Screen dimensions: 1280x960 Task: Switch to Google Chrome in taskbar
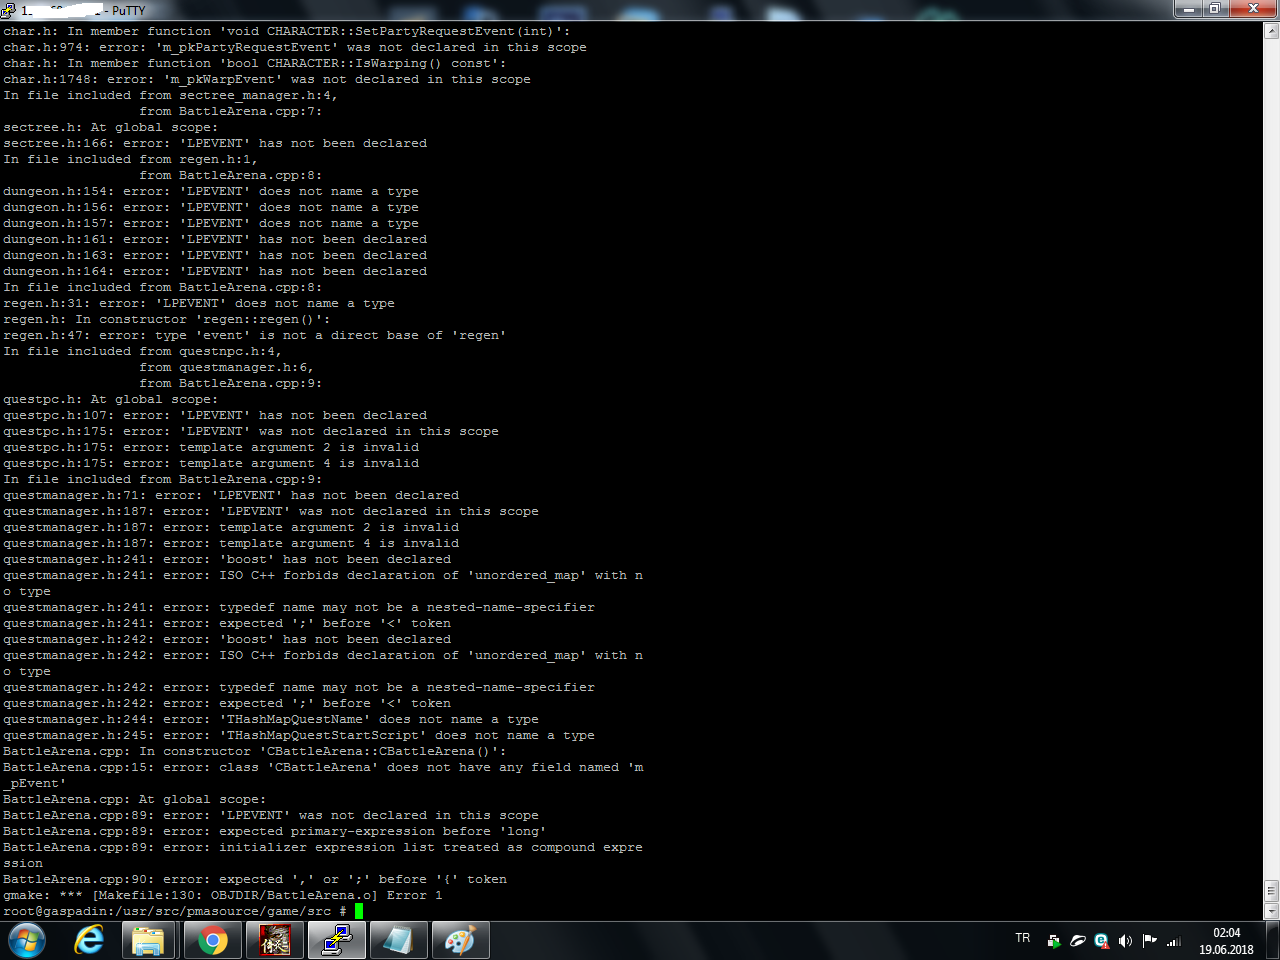[212, 941]
